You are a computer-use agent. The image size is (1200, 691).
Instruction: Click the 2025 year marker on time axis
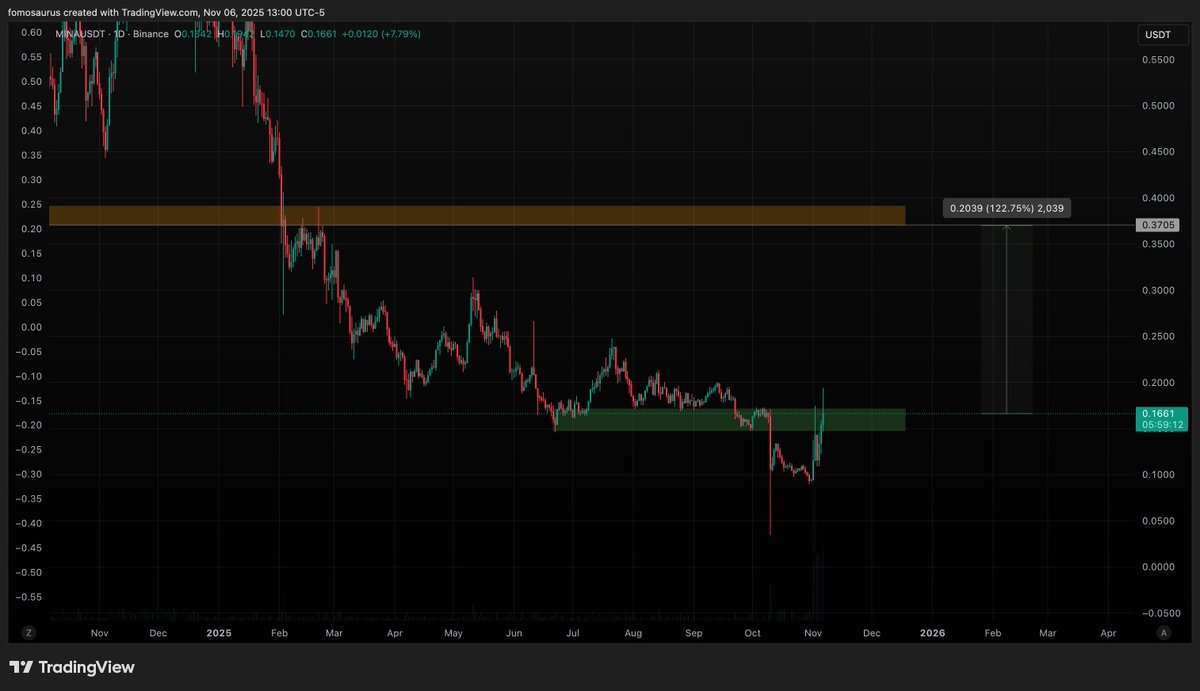[218, 633]
